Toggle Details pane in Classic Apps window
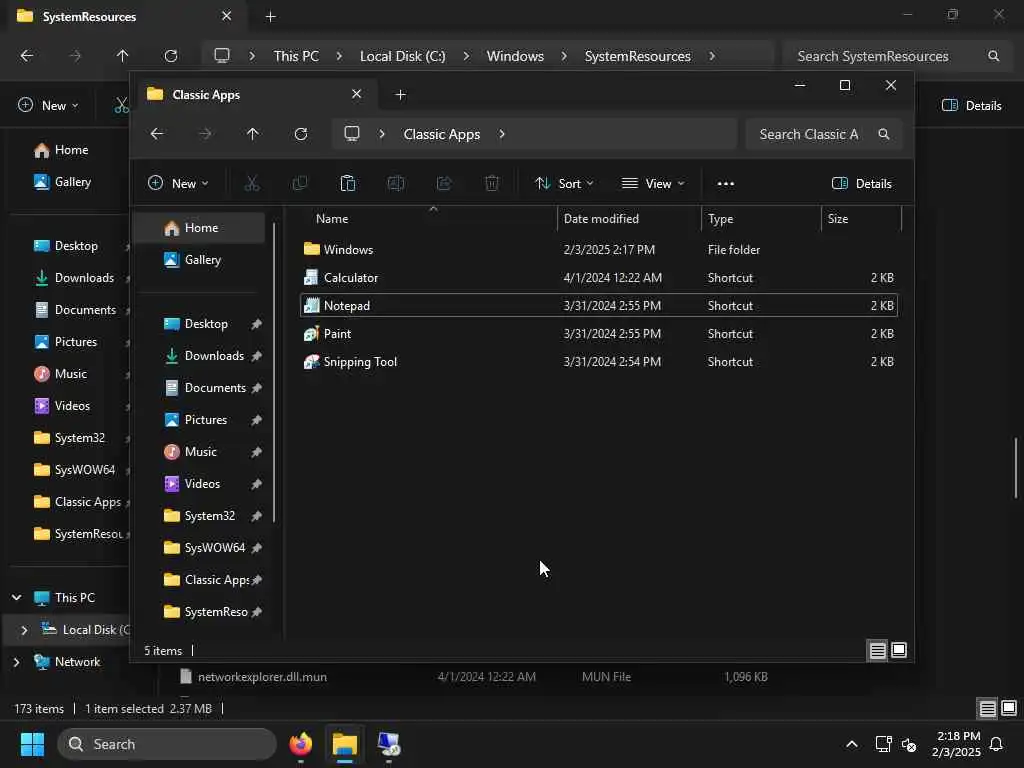Image resolution: width=1024 pixels, height=768 pixels. [x=861, y=184]
